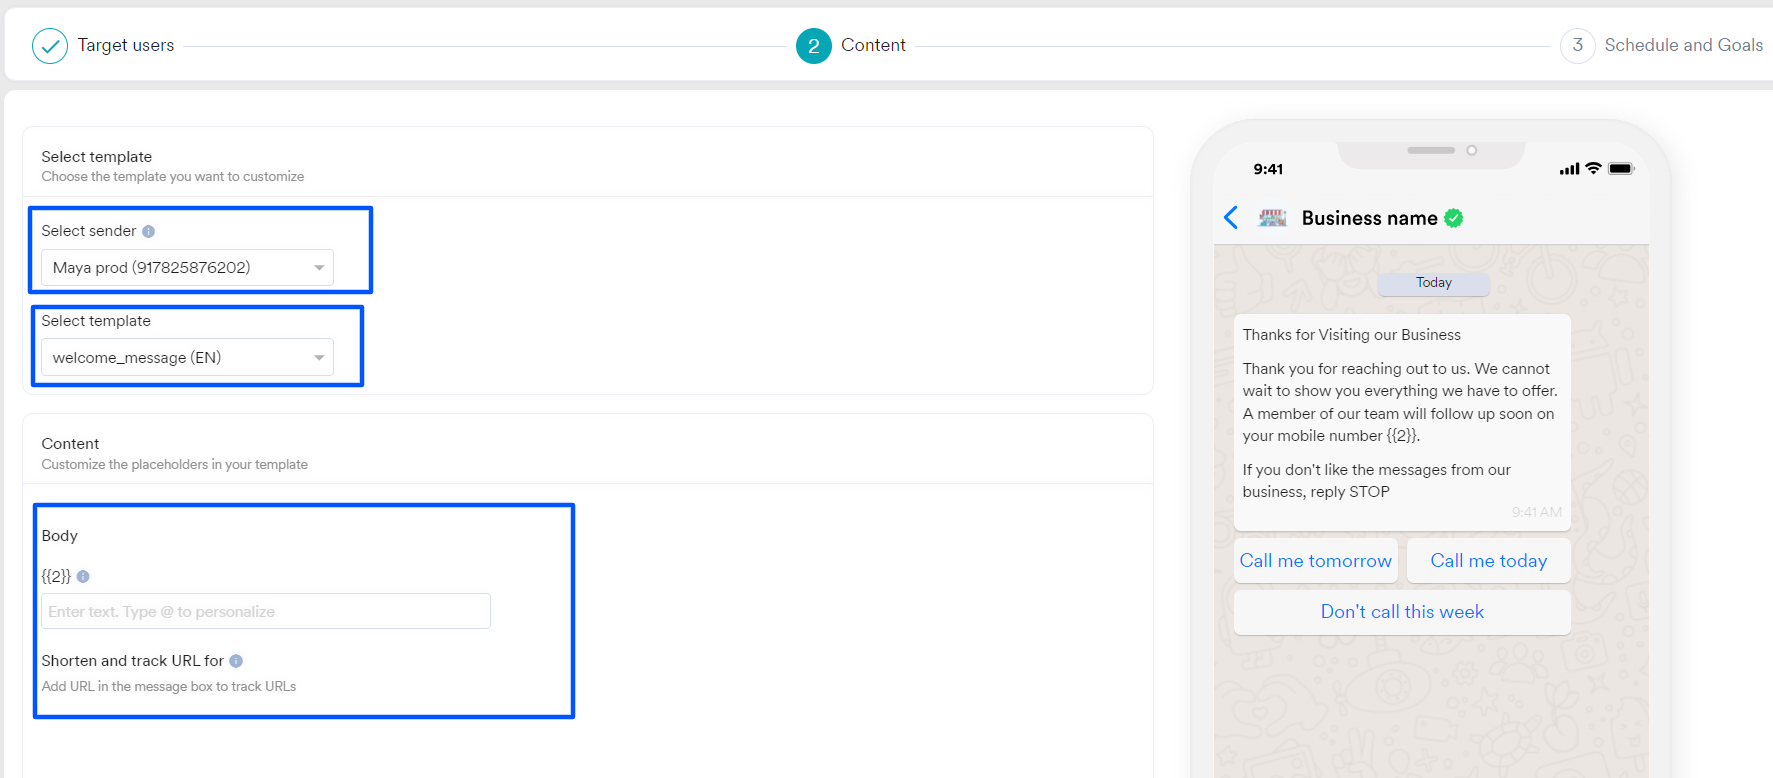Click the arrow on welcome_message (EN) combo box
This screenshot has height=778, width=1773.
point(319,358)
